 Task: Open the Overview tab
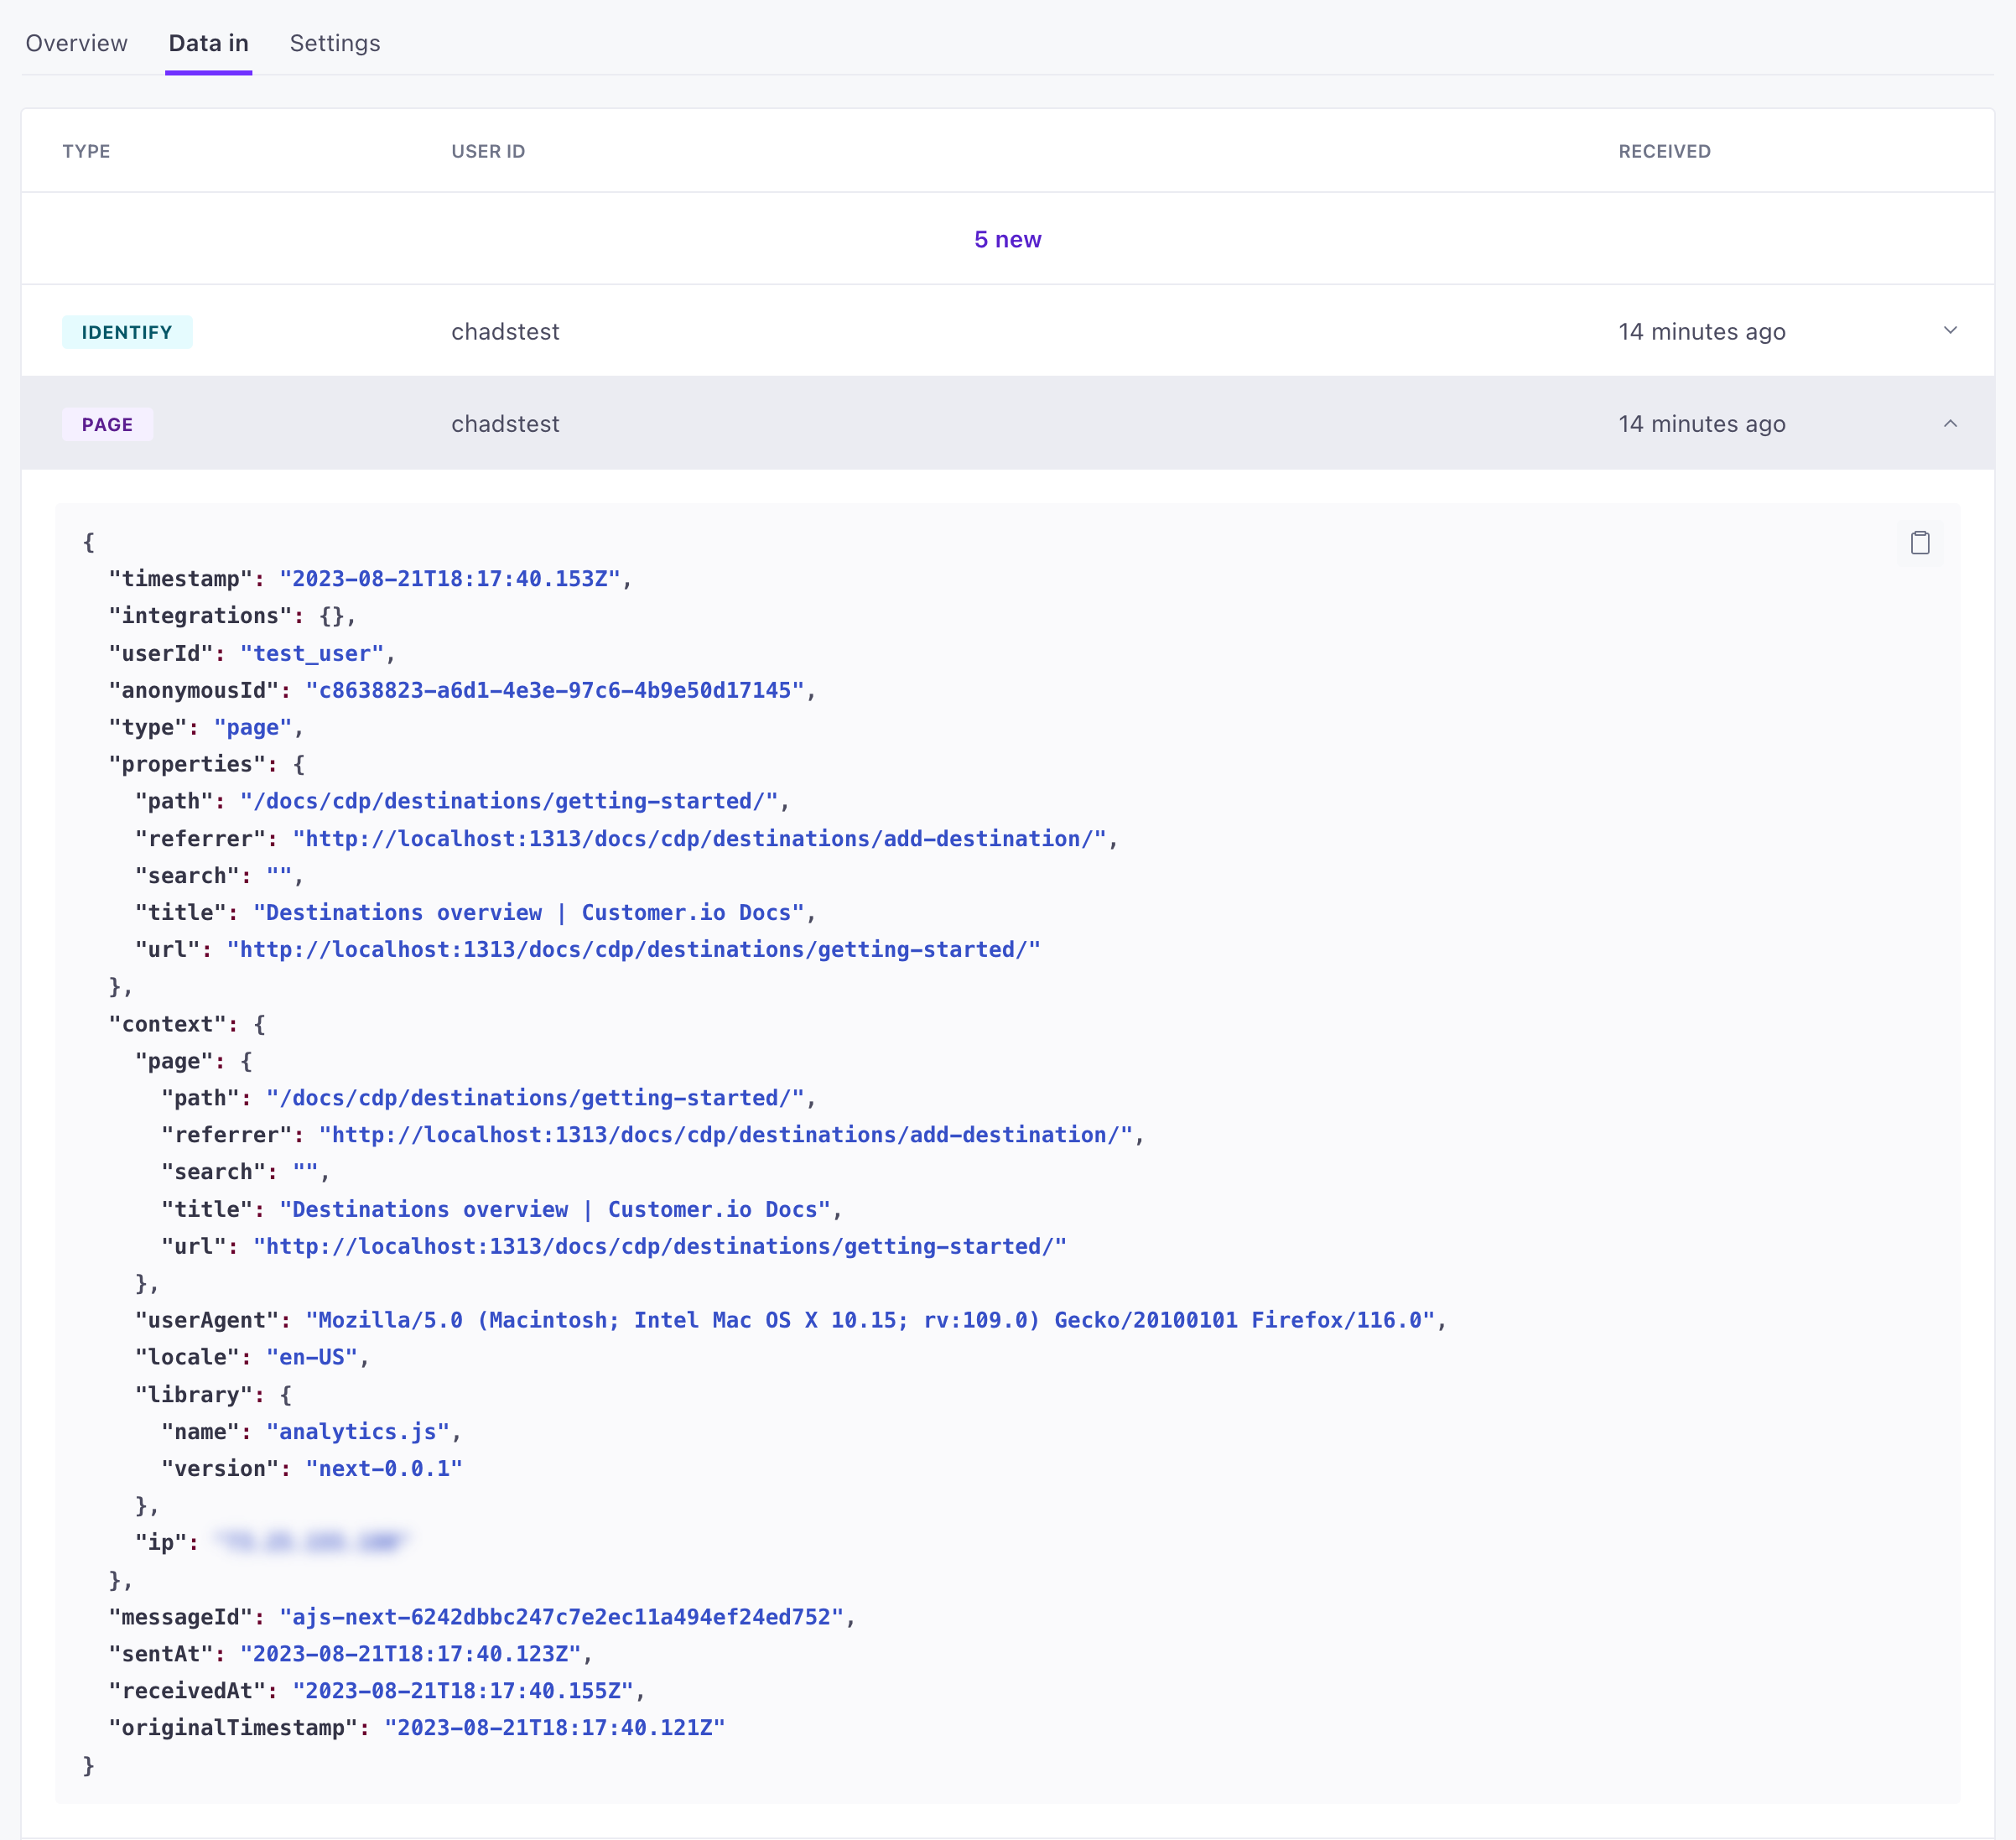pyautogui.click(x=77, y=43)
